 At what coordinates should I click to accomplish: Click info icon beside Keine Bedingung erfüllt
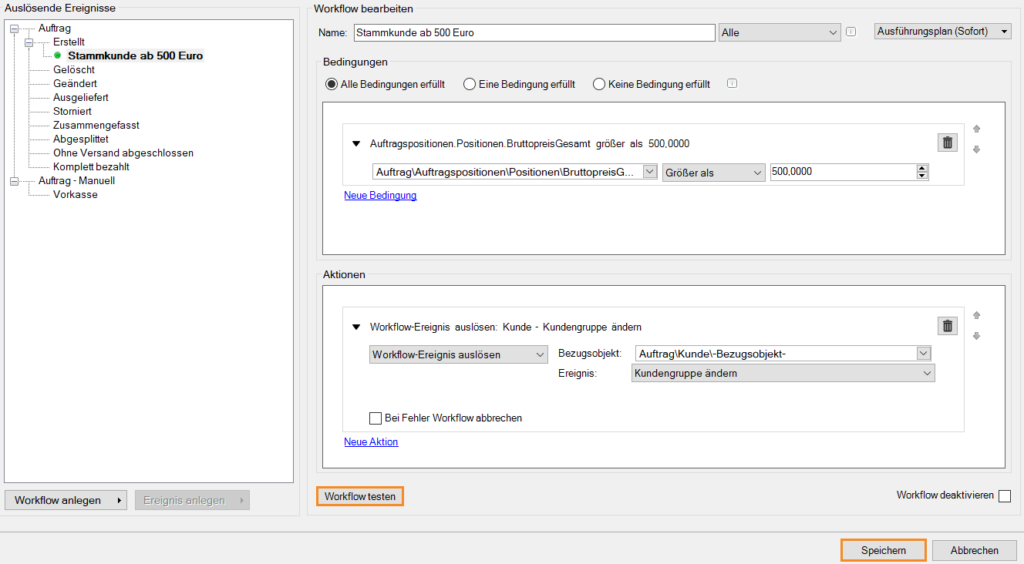pyautogui.click(x=732, y=84)
